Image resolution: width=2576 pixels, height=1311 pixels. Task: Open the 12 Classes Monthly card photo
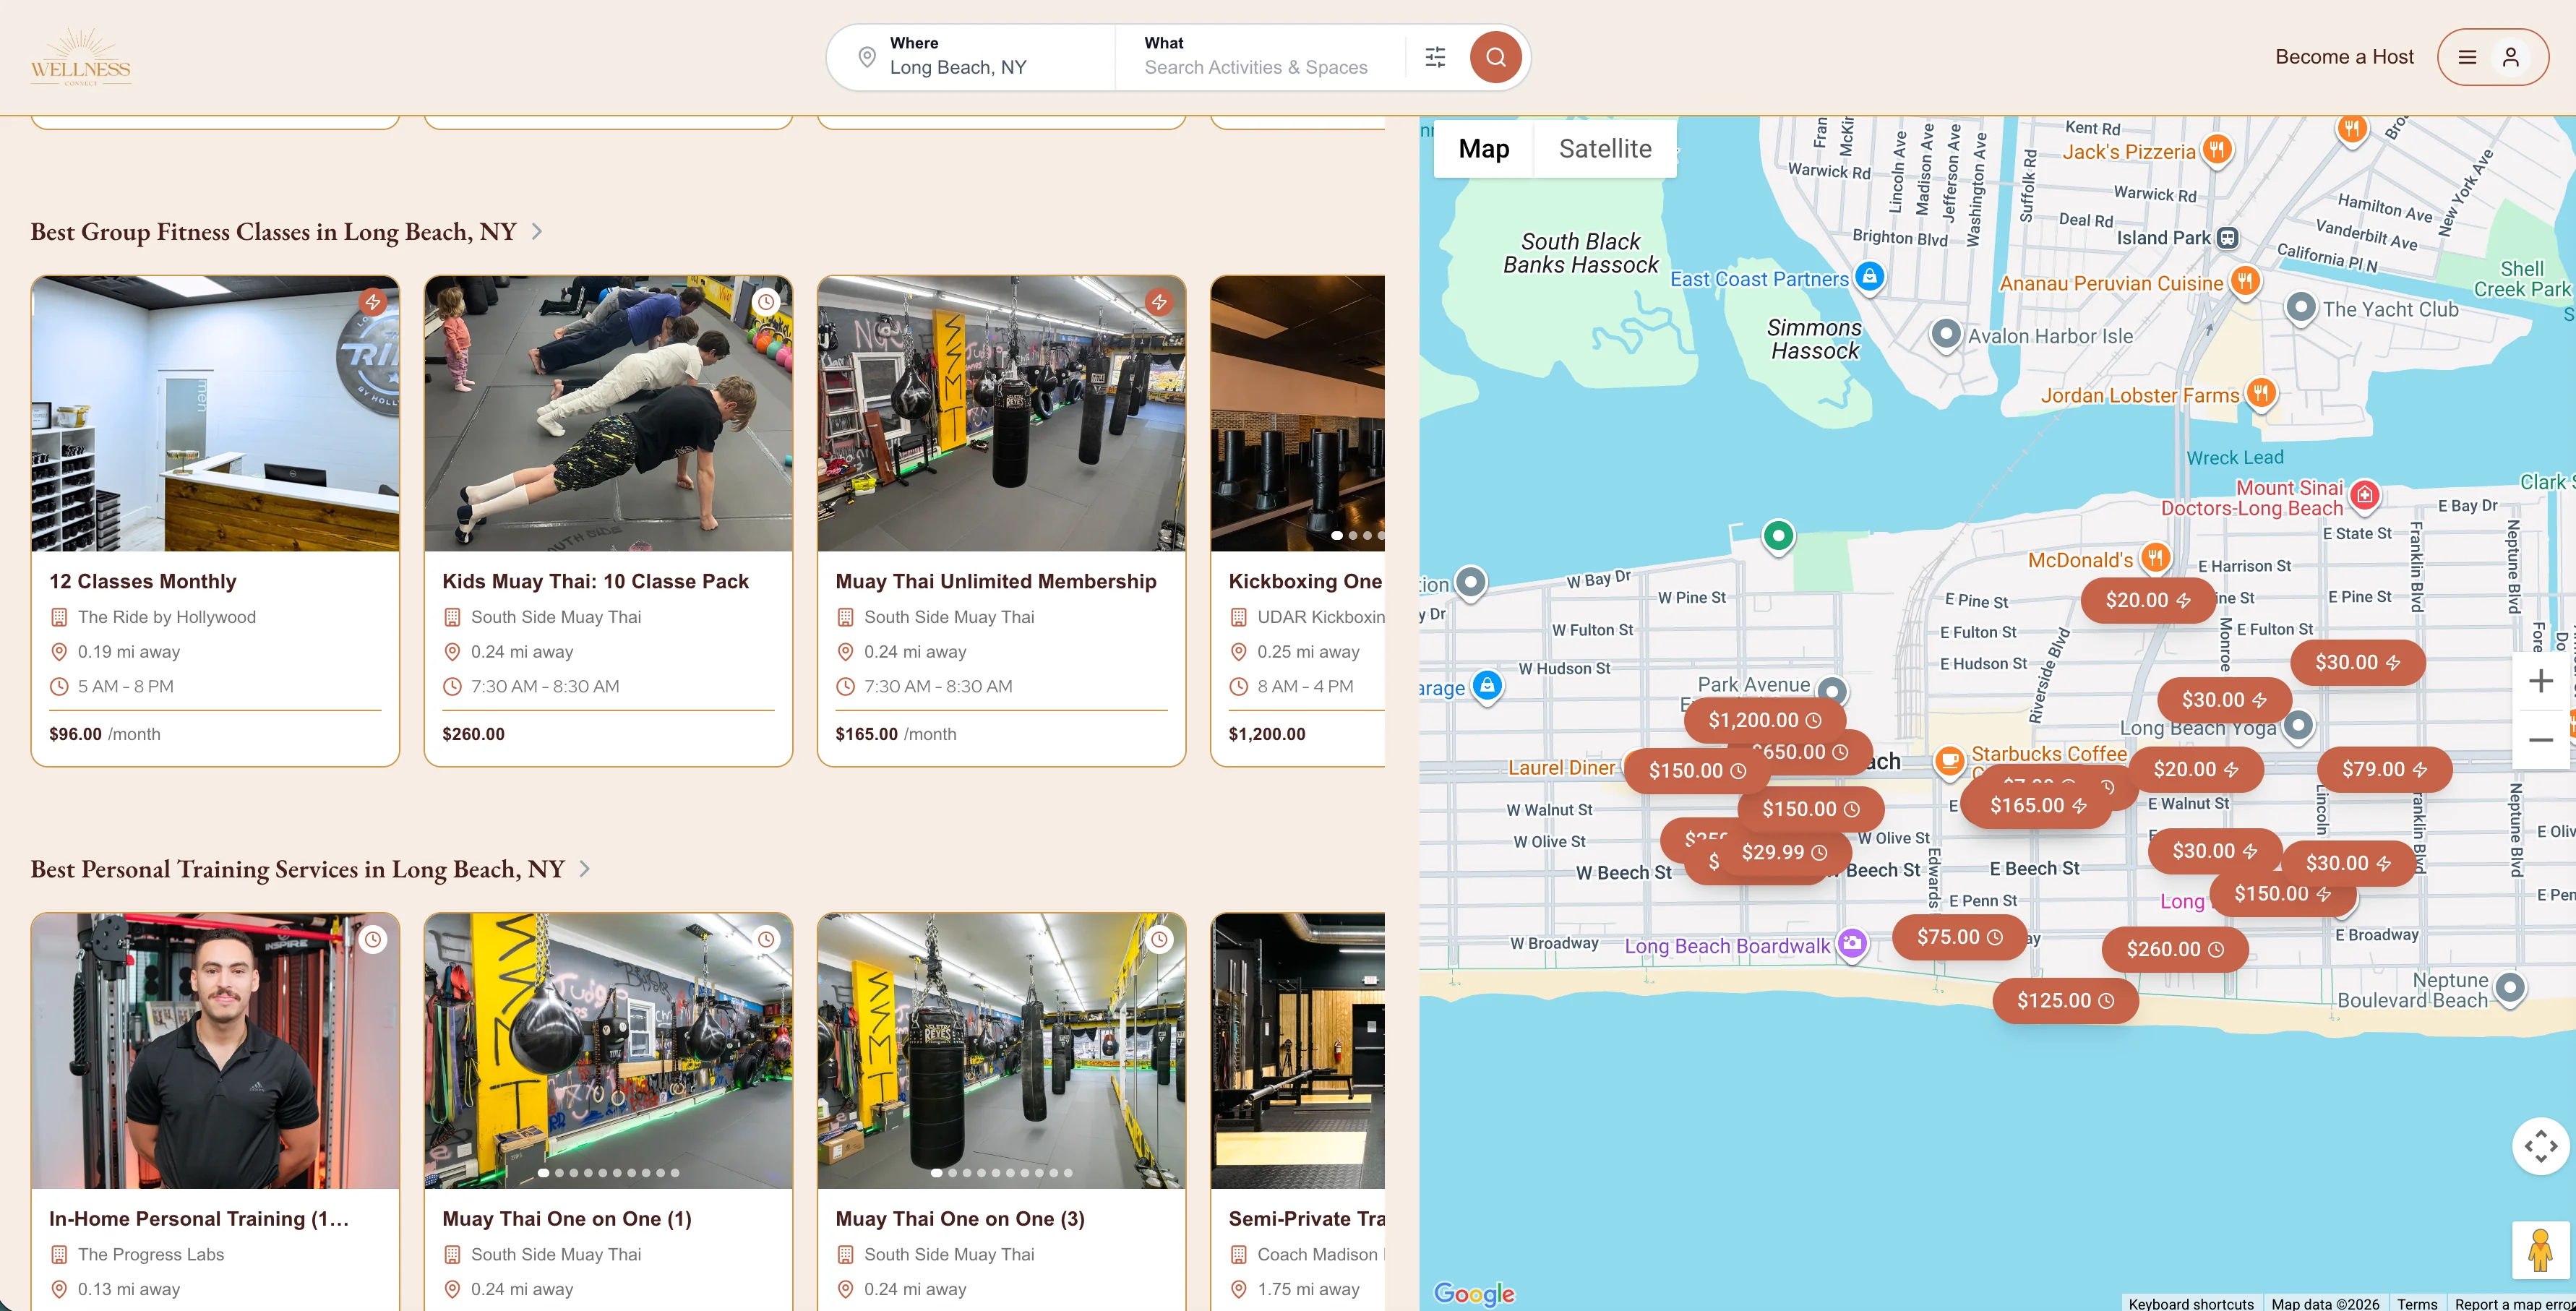(215, 414)
